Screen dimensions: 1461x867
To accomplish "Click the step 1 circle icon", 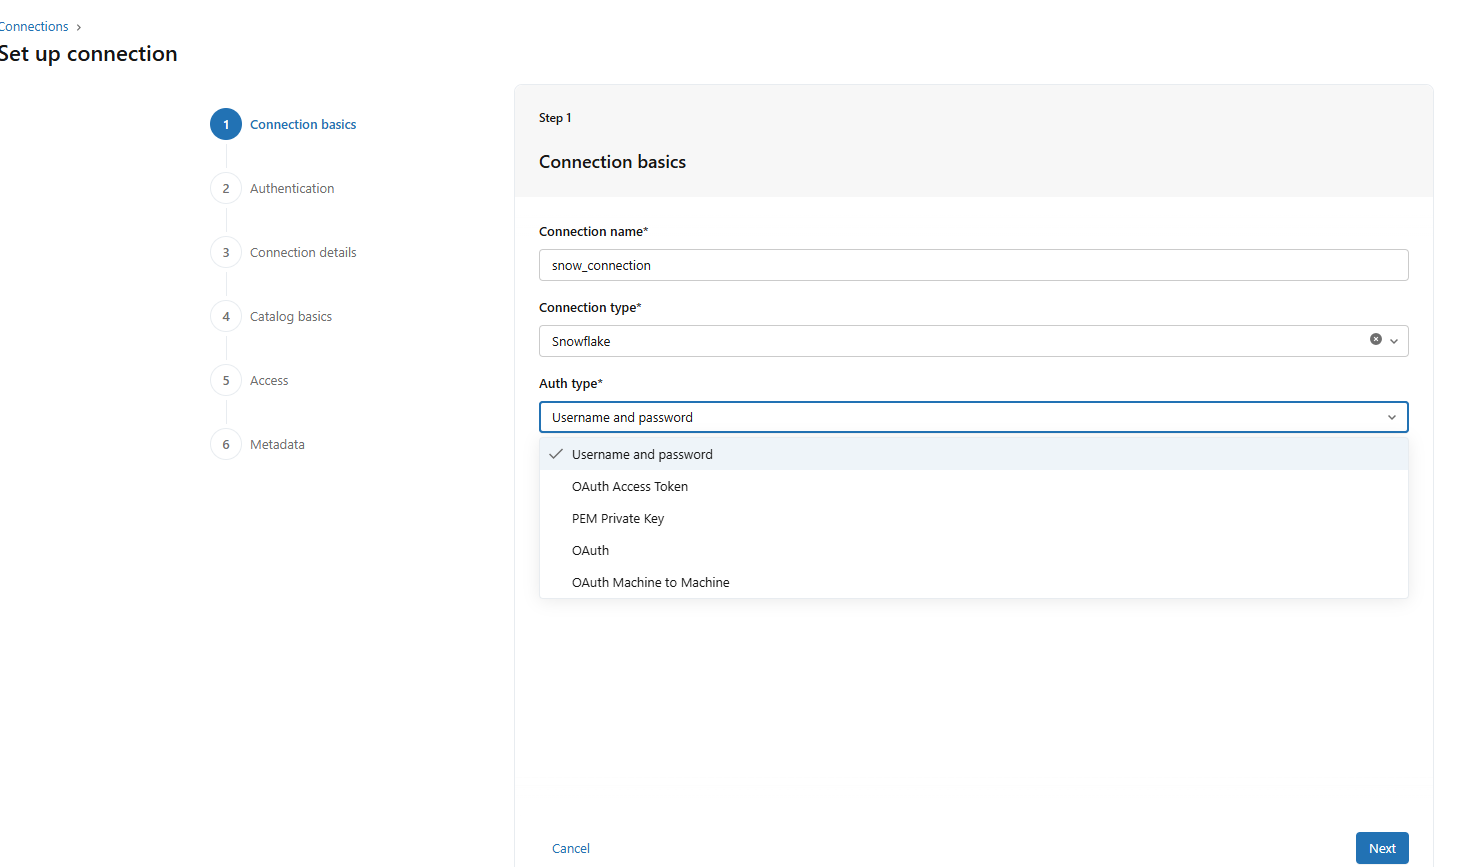I will (x=226, y=124).
